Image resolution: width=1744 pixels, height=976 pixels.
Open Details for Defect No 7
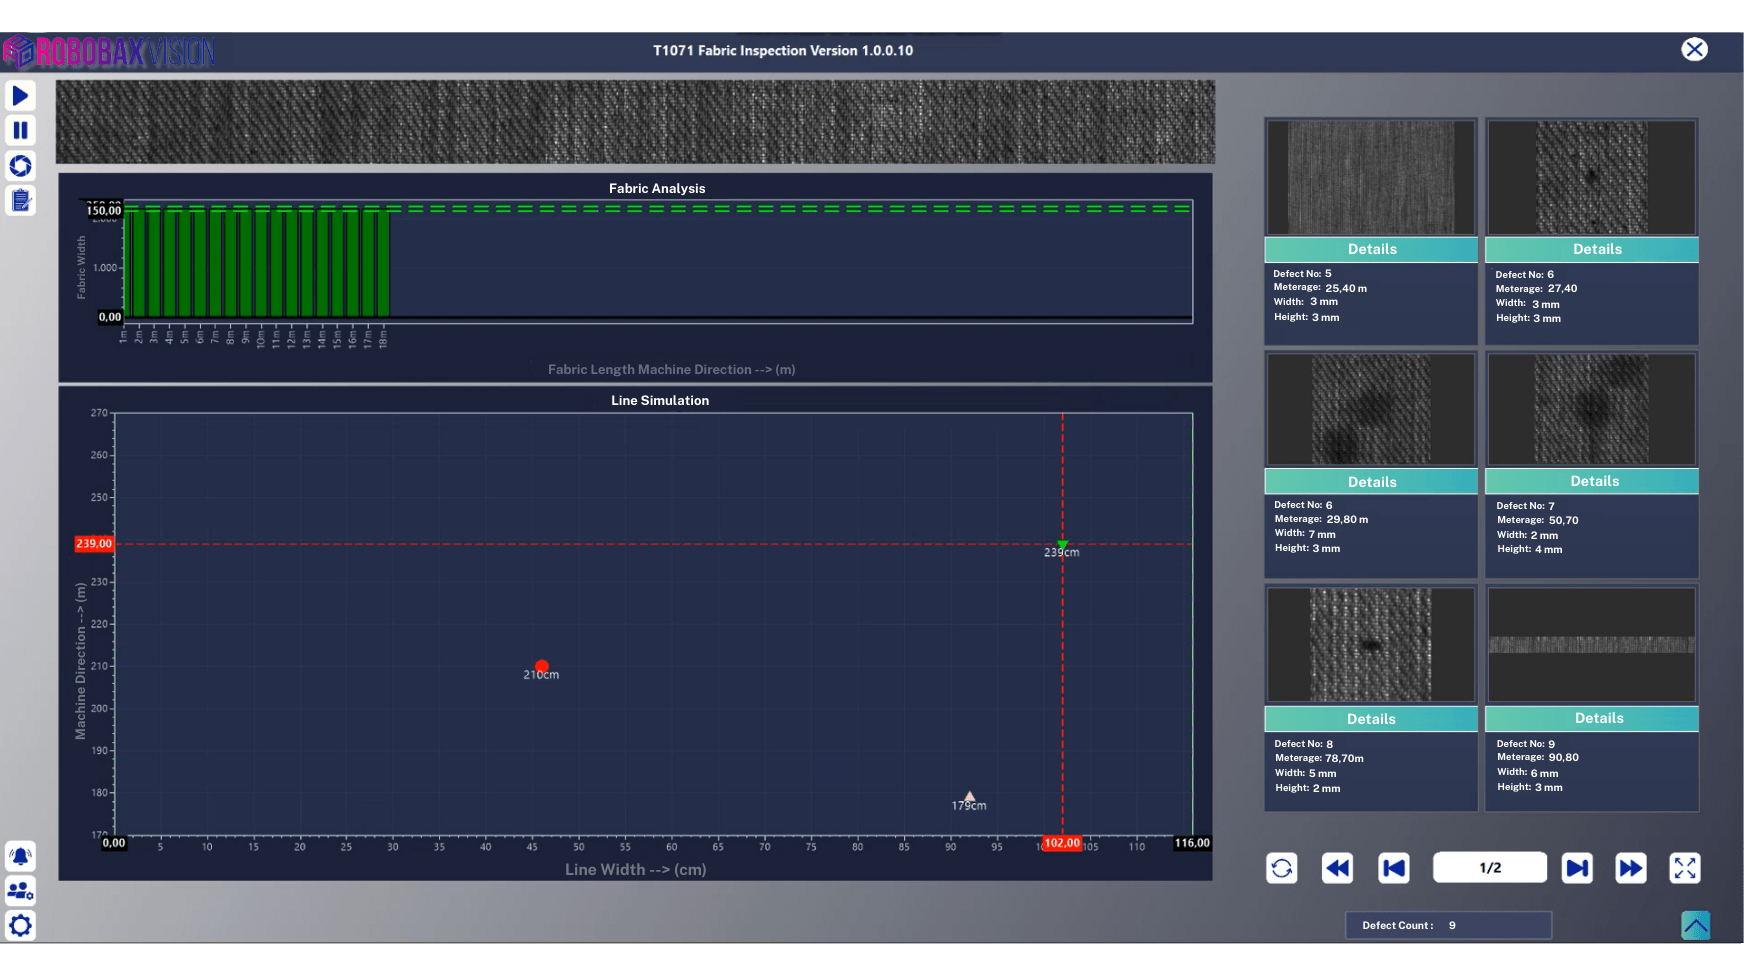1592,481
